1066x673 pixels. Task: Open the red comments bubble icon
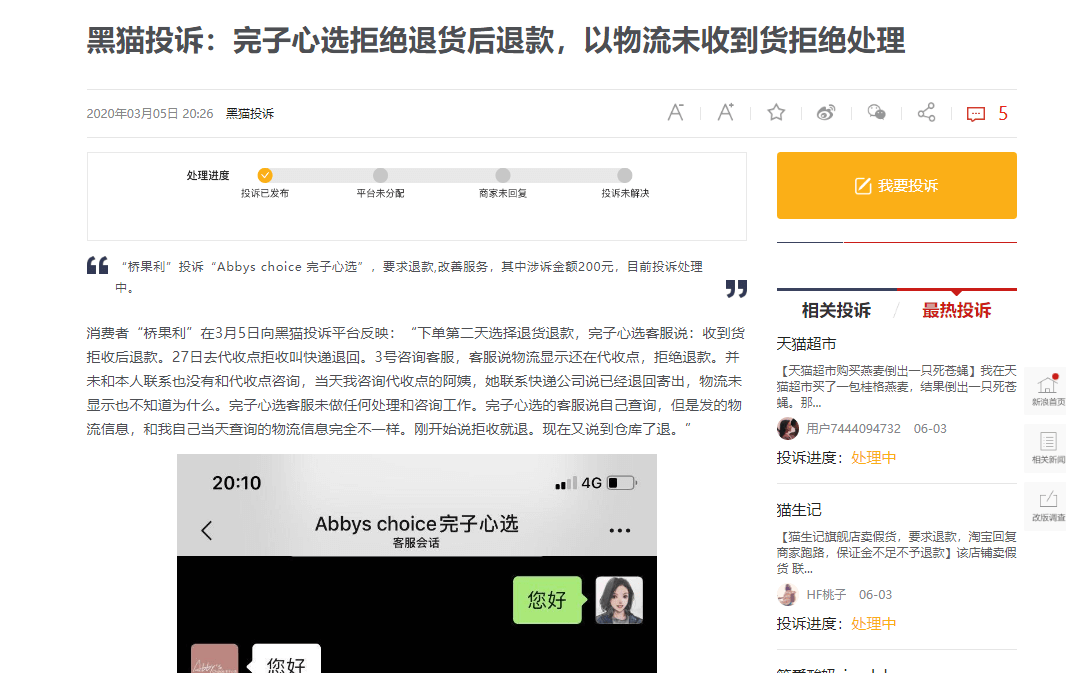point(976,114)
